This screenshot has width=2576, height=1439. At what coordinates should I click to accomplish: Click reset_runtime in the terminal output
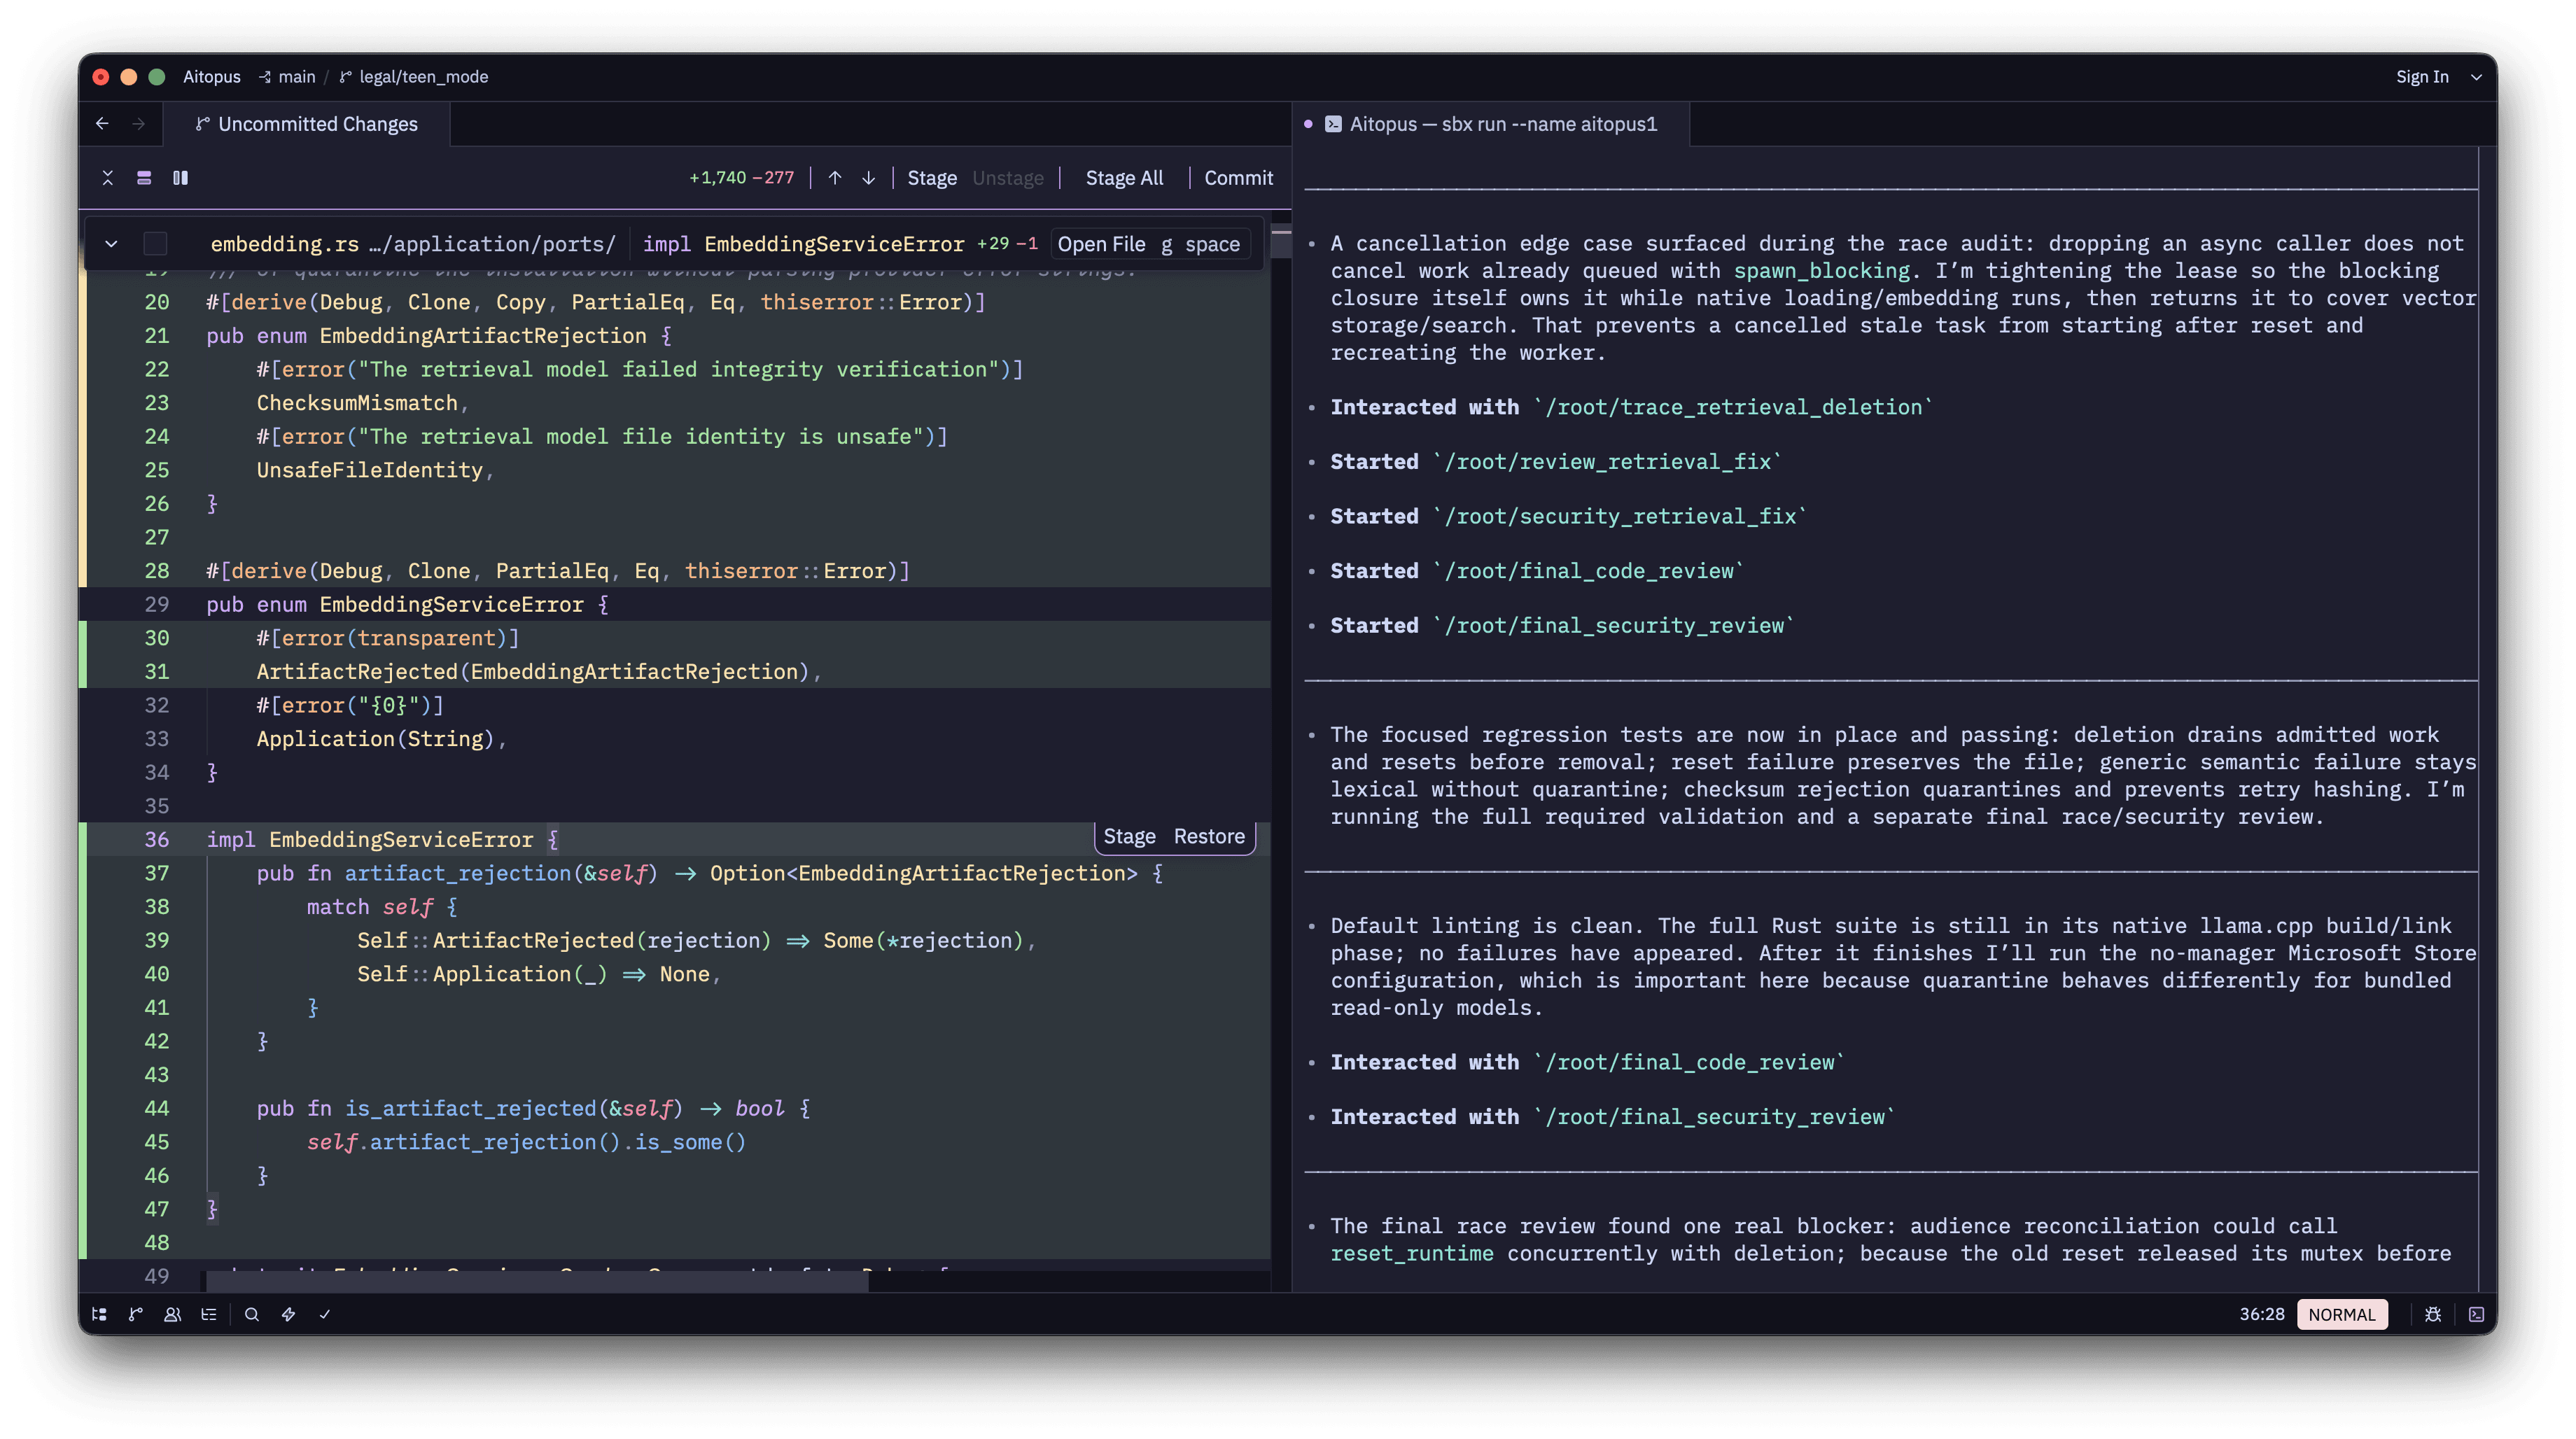click(x=1411, y=1253)
